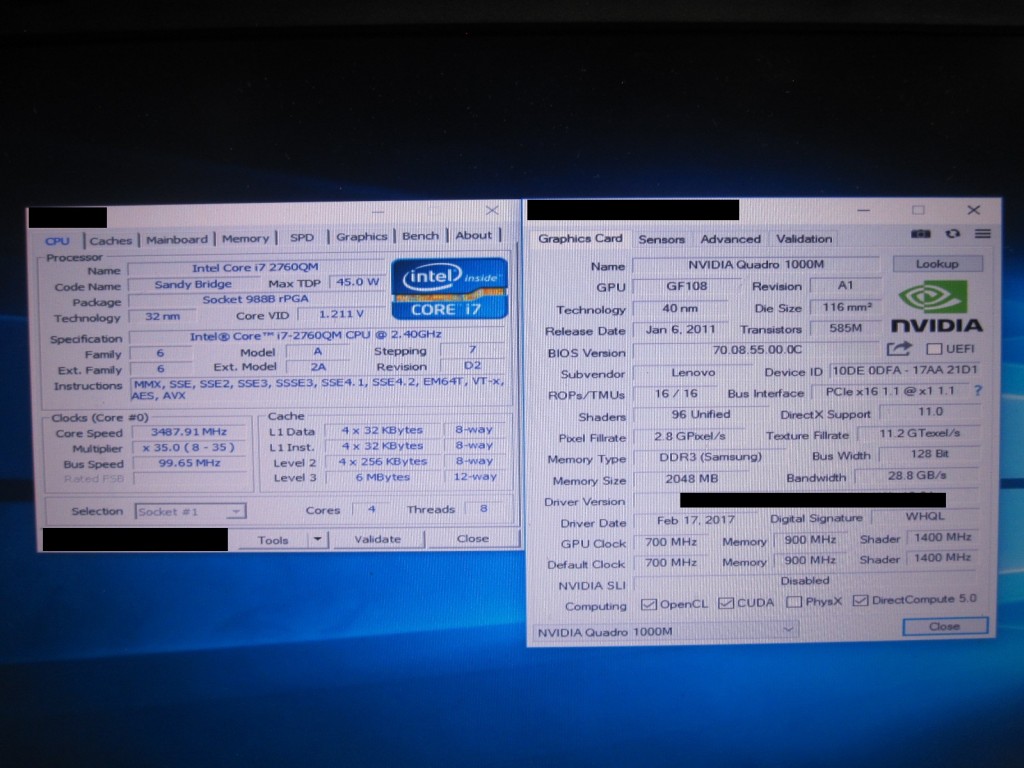Click the Core Speed value 3487.91 MHz
This screenshot has height=768, width=1024.
click(x=189, y=432)
